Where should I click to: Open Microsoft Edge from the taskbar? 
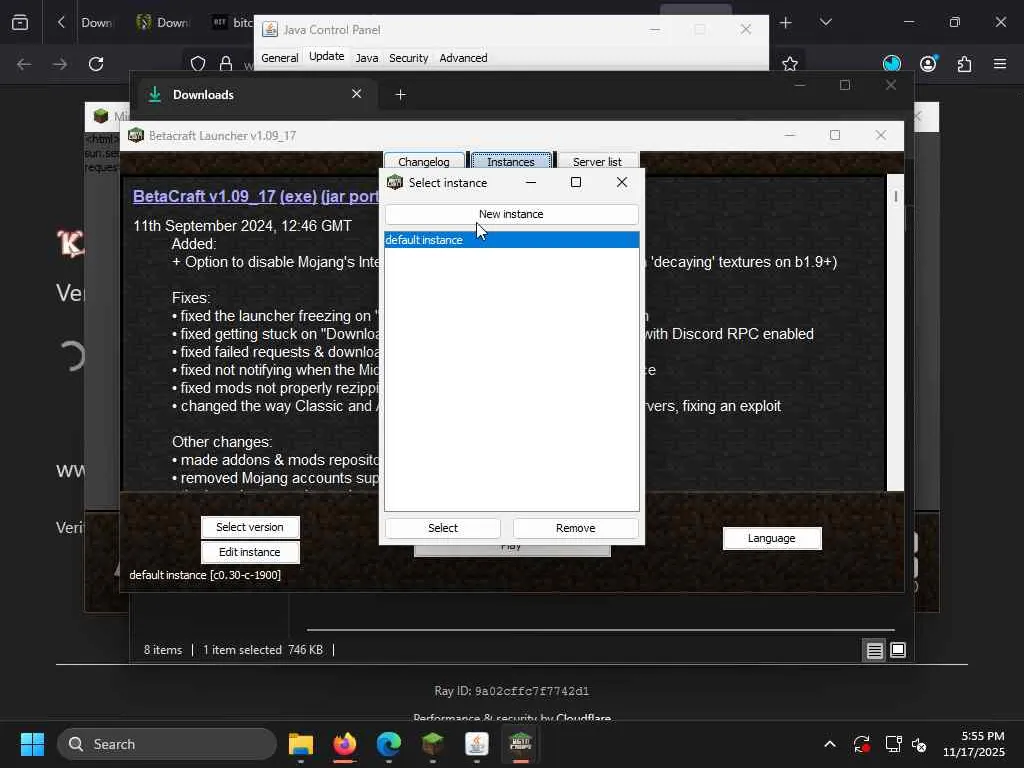(x=389, y=744)
